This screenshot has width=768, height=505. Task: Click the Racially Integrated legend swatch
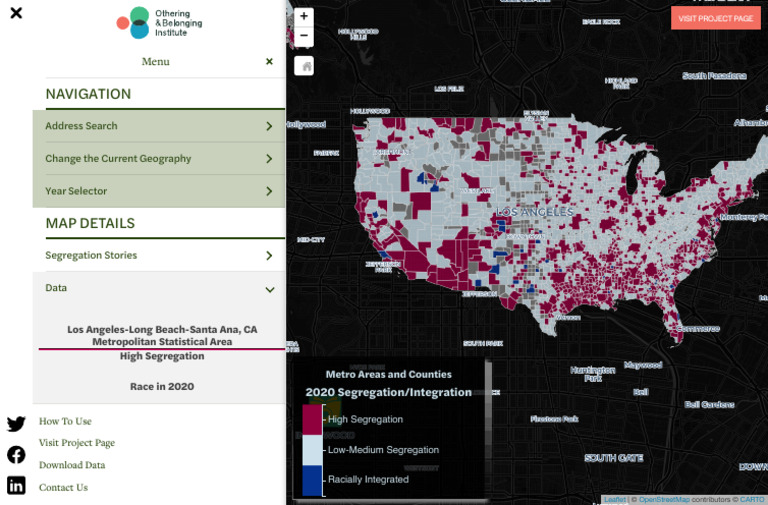[x=312, y=481]
